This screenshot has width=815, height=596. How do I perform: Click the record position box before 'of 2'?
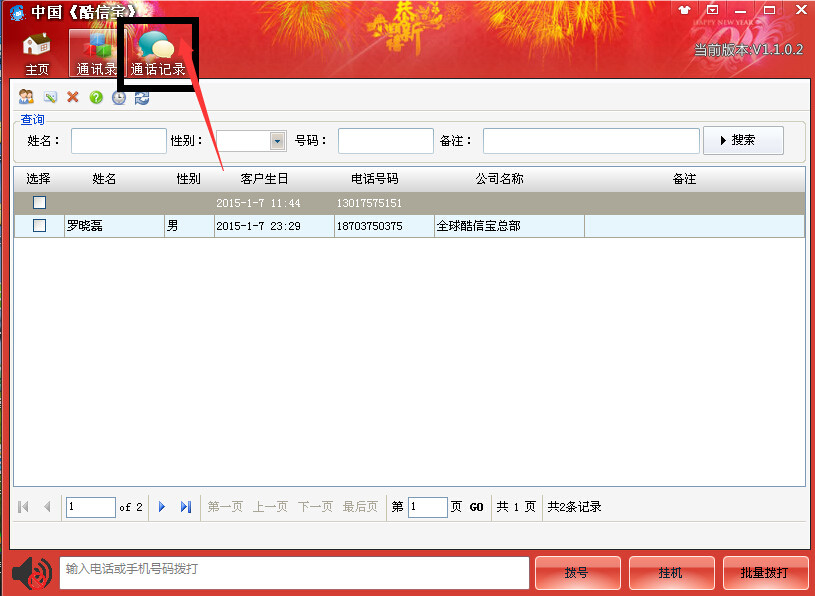tap(90, 507)
